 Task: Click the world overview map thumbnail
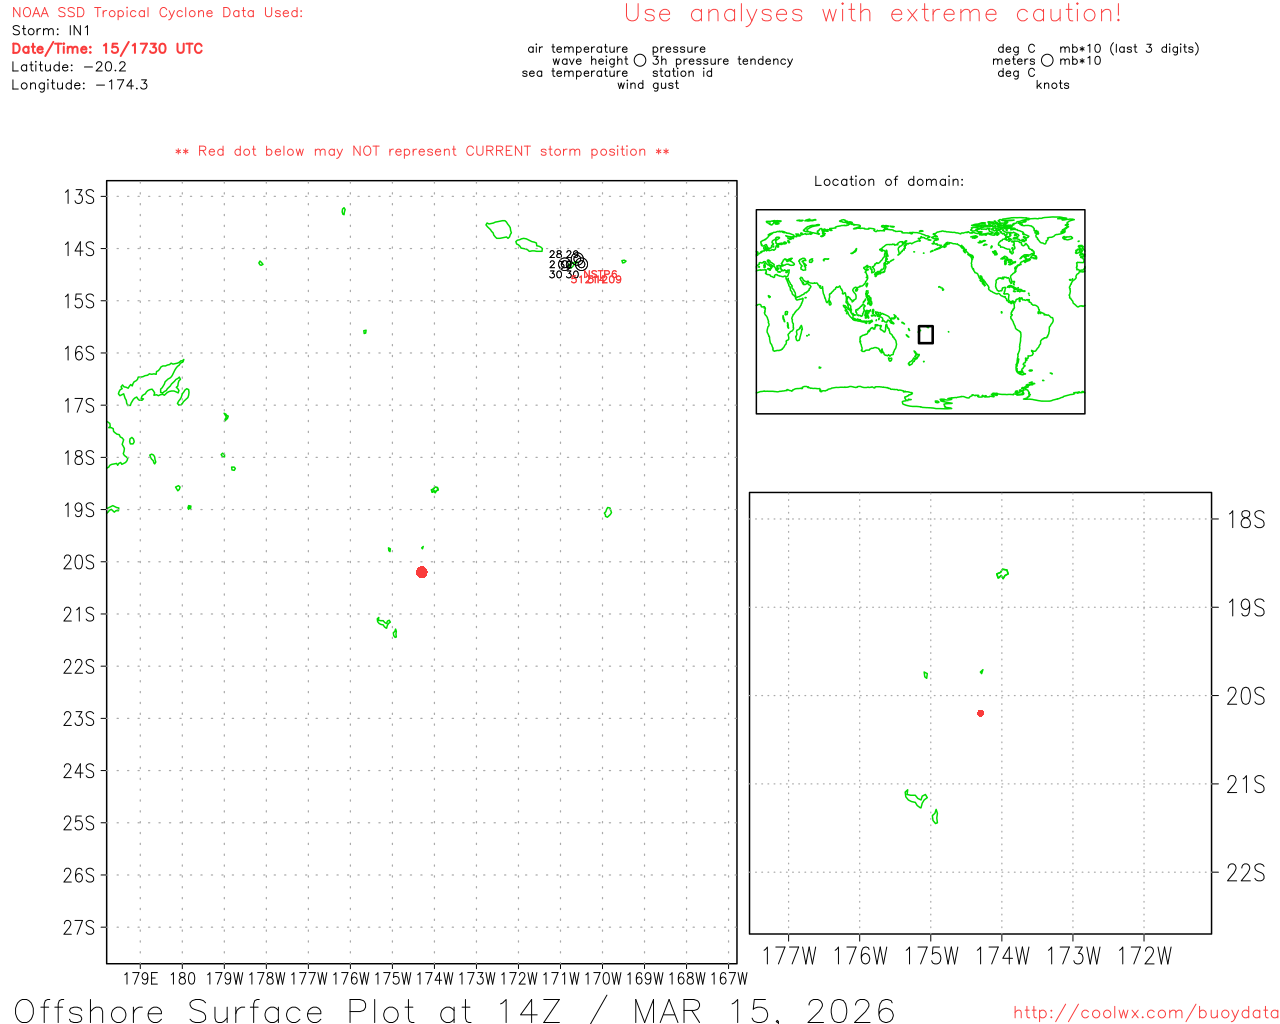[x=920, y=311]
